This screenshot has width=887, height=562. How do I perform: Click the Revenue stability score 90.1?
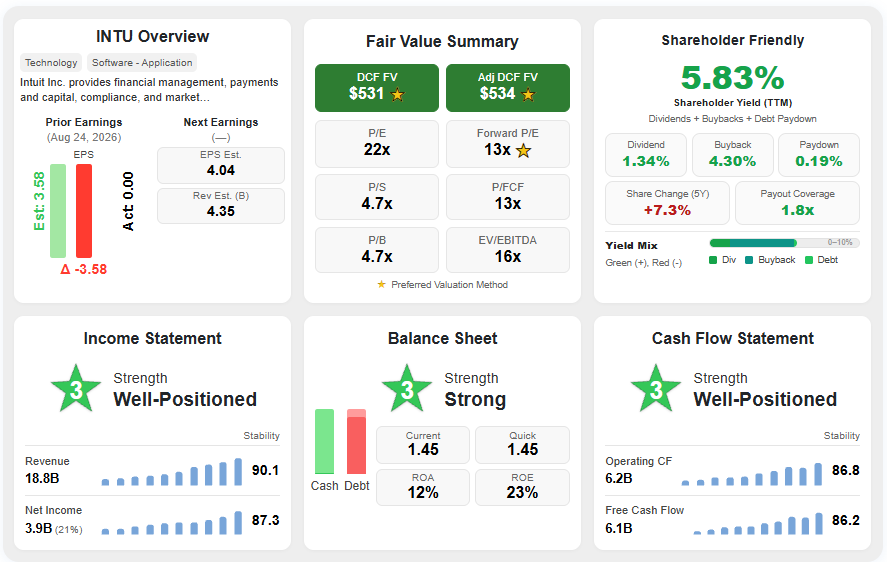tap(265, 470)
